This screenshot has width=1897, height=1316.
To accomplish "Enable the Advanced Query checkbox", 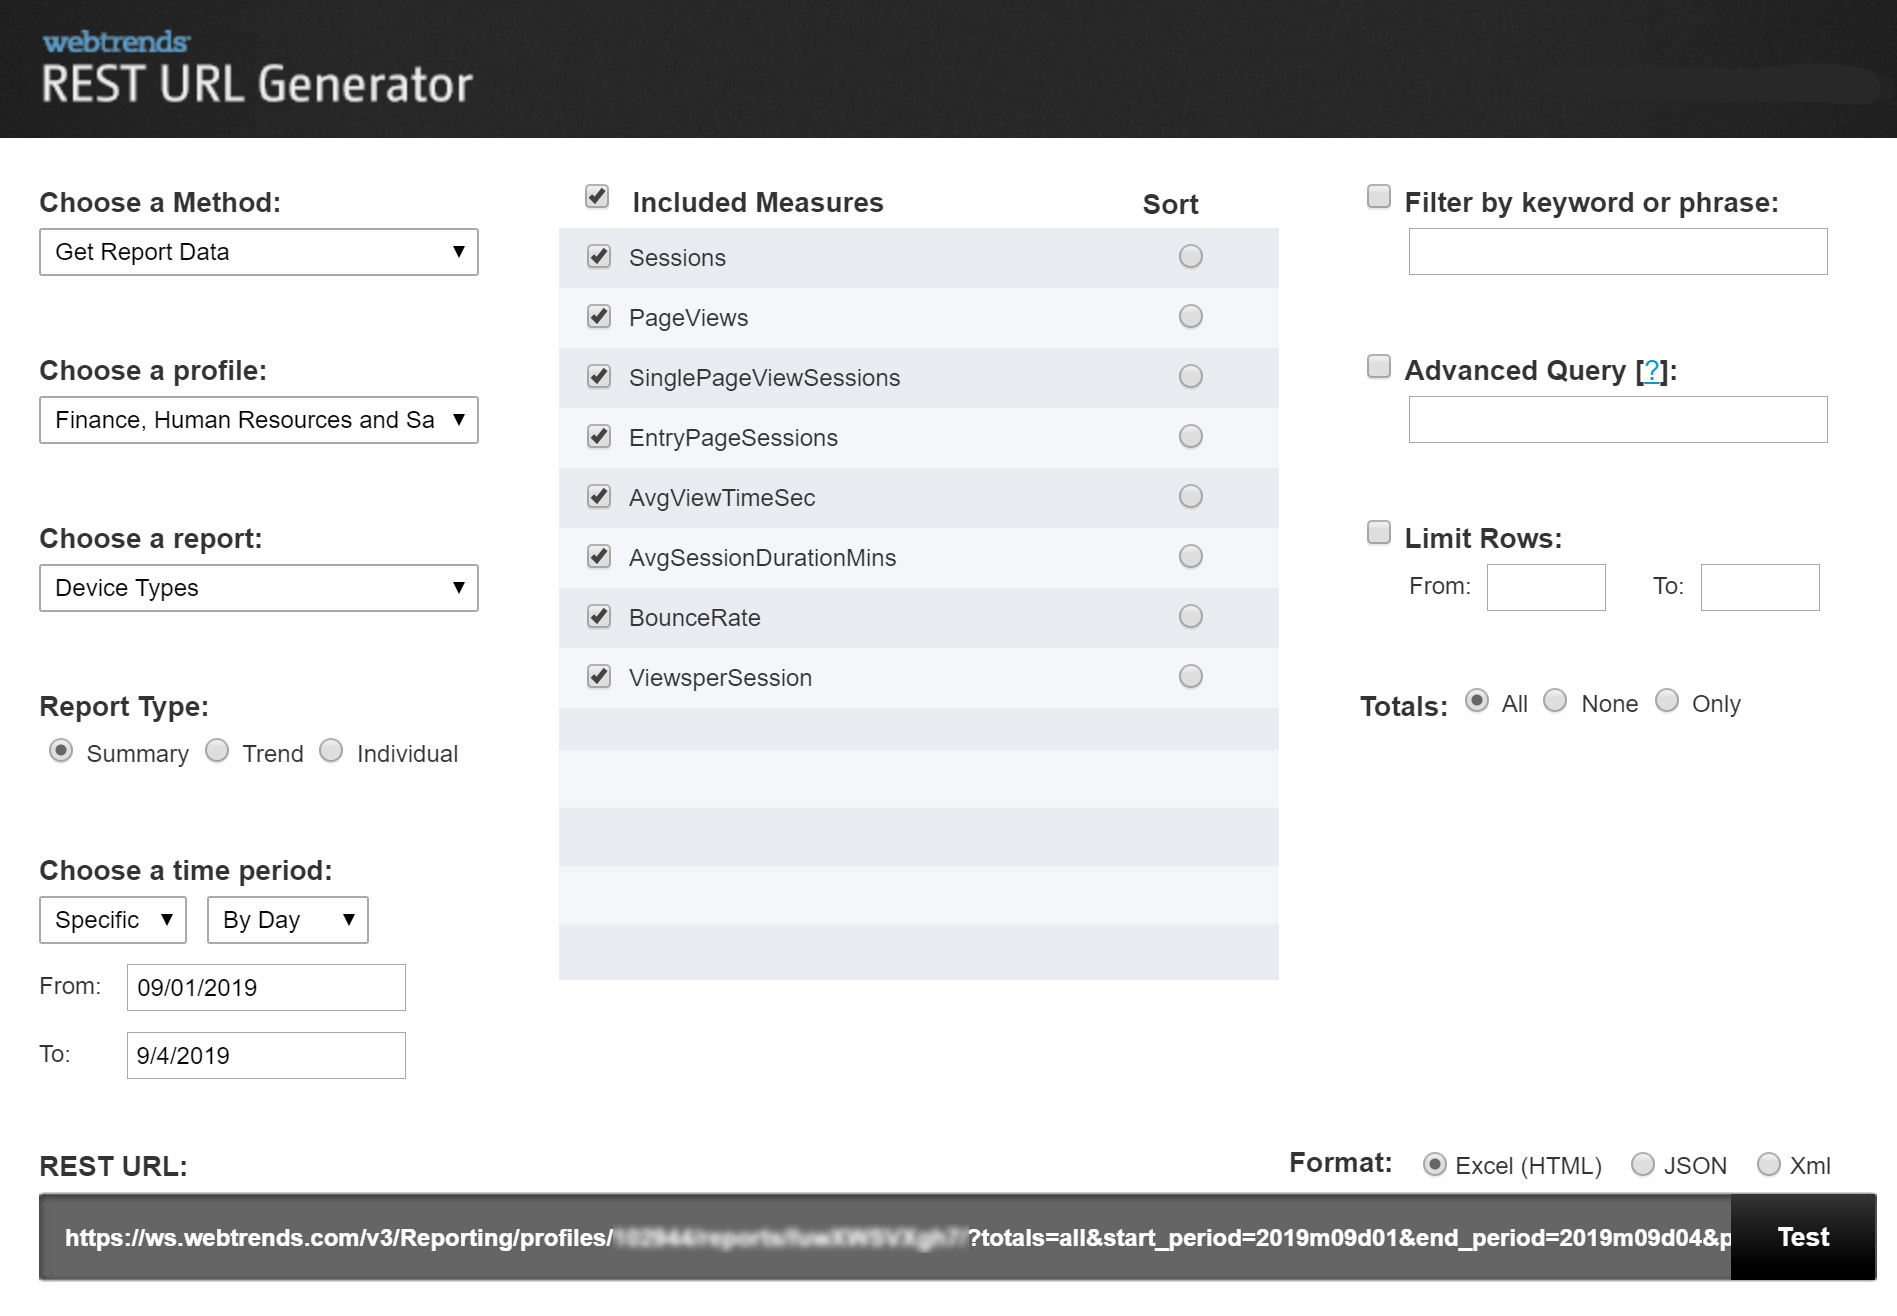I will [x=1379, y=367].
